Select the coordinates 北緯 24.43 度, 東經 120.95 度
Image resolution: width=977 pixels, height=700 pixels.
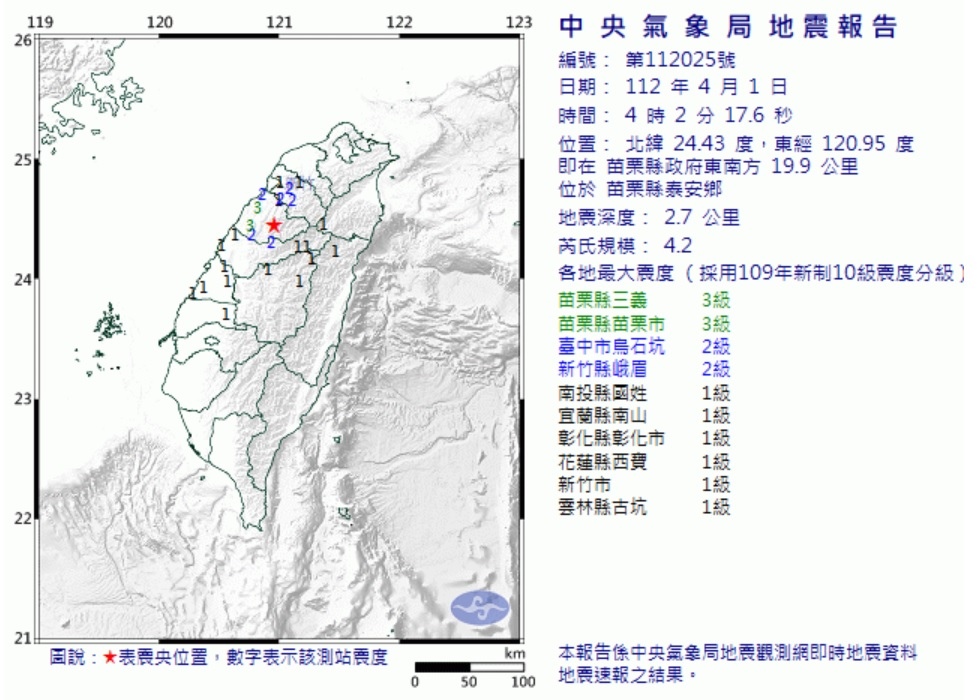pos(770,144)
